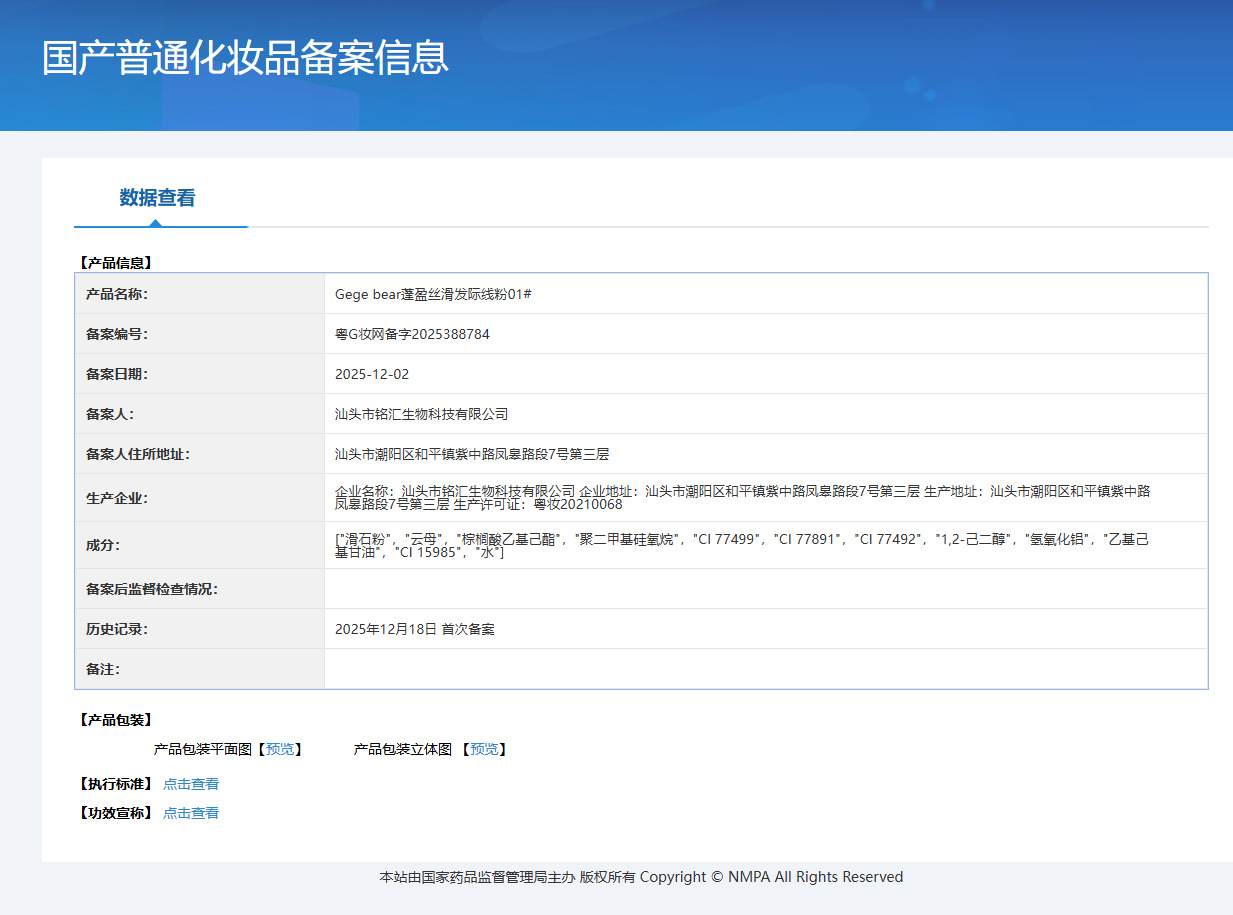The height and width of the screenshot is (915, 1233).
Task: Click the 产品名称 row label
Action: coord(117,294)
